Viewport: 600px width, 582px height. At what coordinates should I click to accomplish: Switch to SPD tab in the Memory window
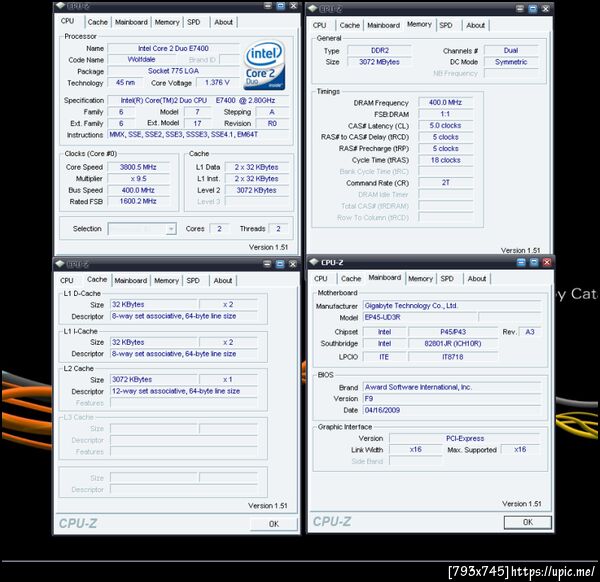[446, 25]
